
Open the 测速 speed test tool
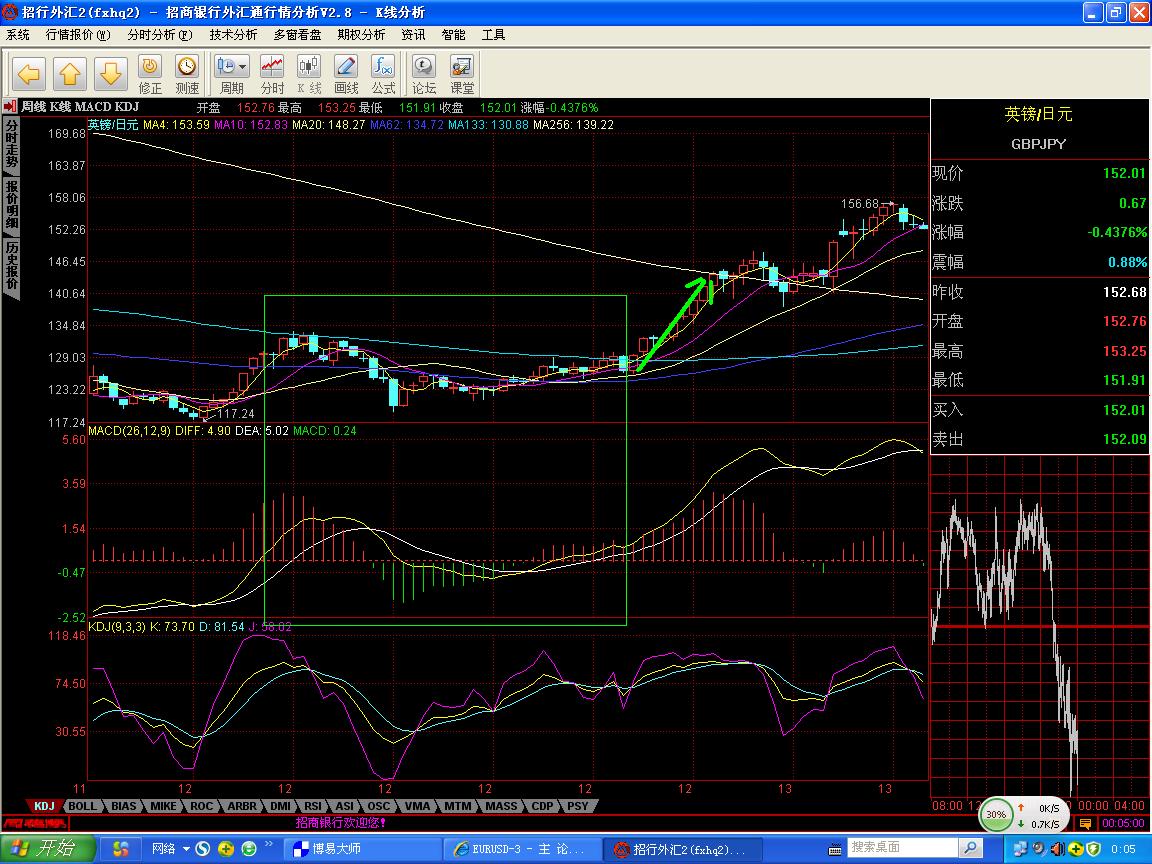tap(187, 74)
